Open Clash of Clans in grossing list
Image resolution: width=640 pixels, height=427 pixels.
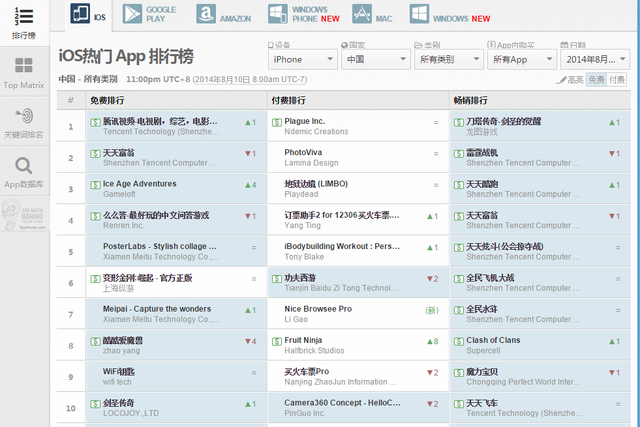click(x=493, y=340)
